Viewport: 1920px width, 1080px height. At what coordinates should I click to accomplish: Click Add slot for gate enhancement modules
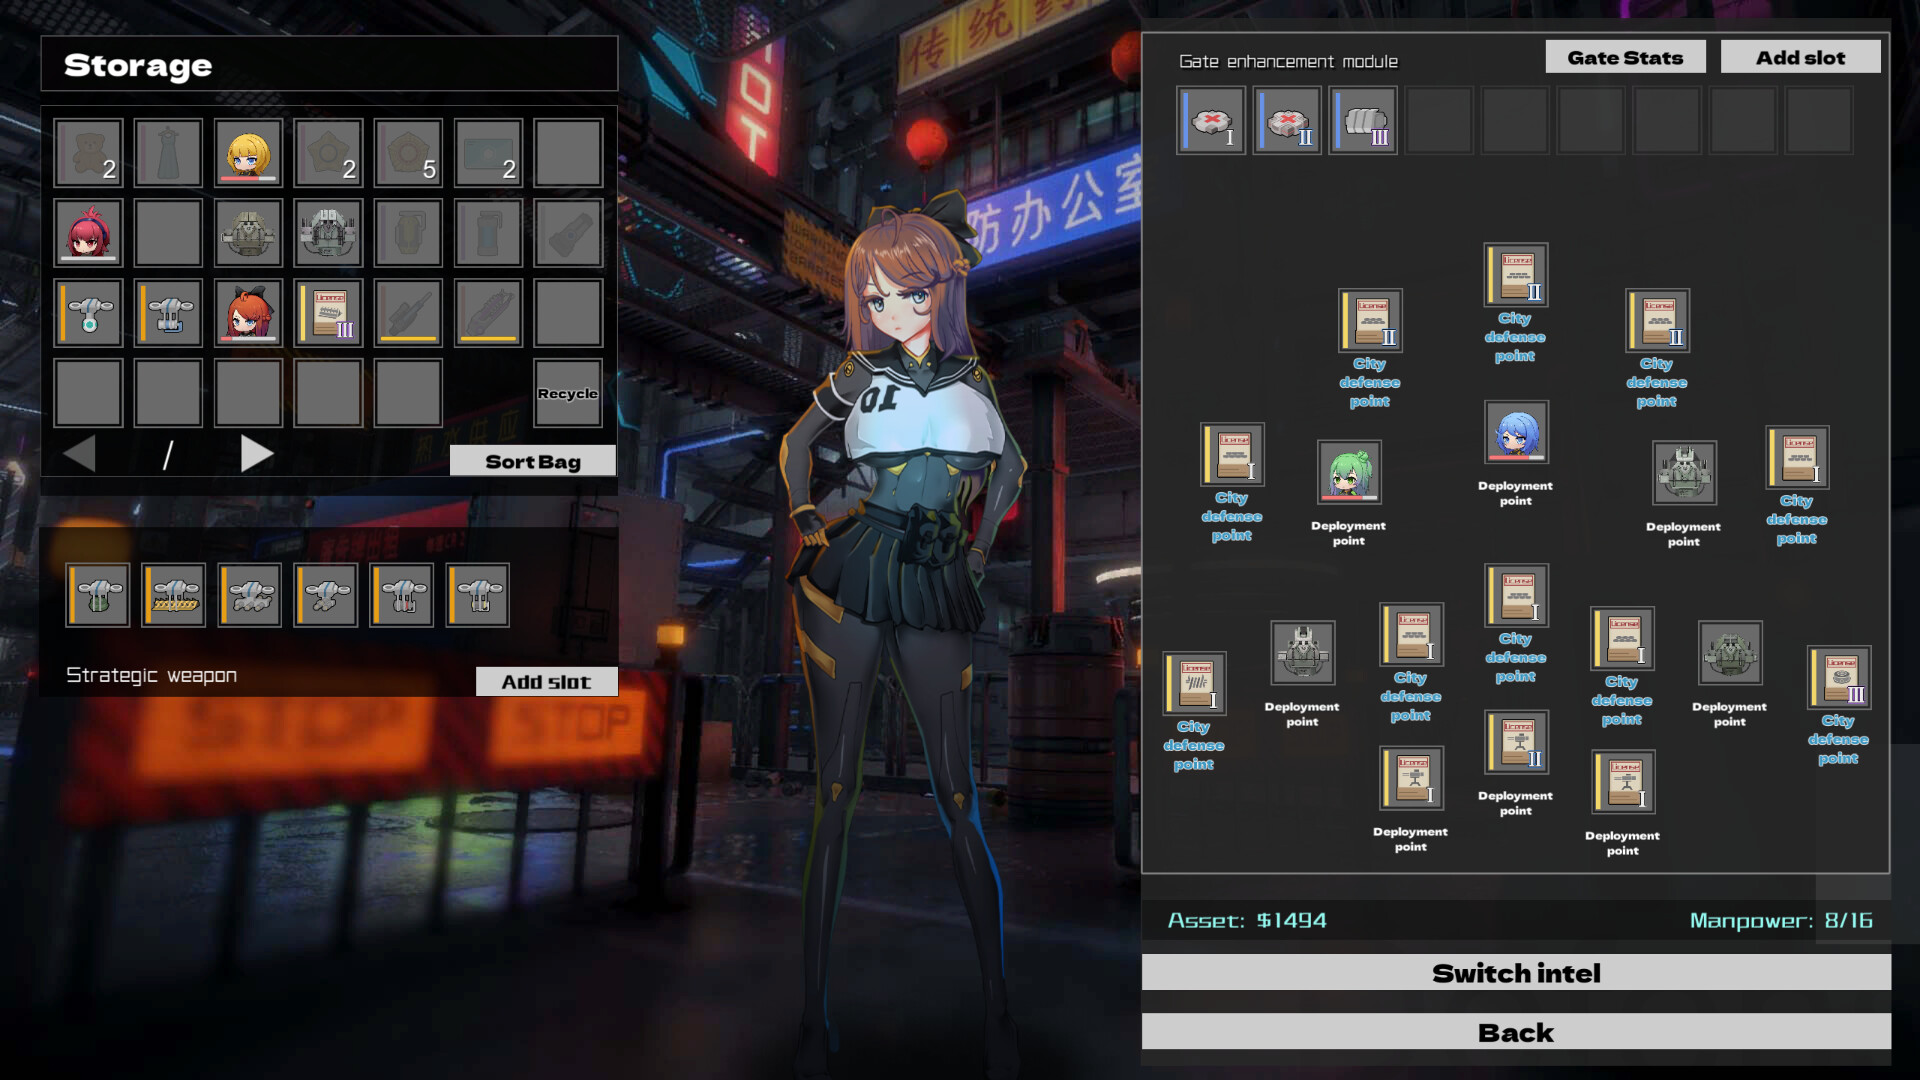coord(1799,57)
